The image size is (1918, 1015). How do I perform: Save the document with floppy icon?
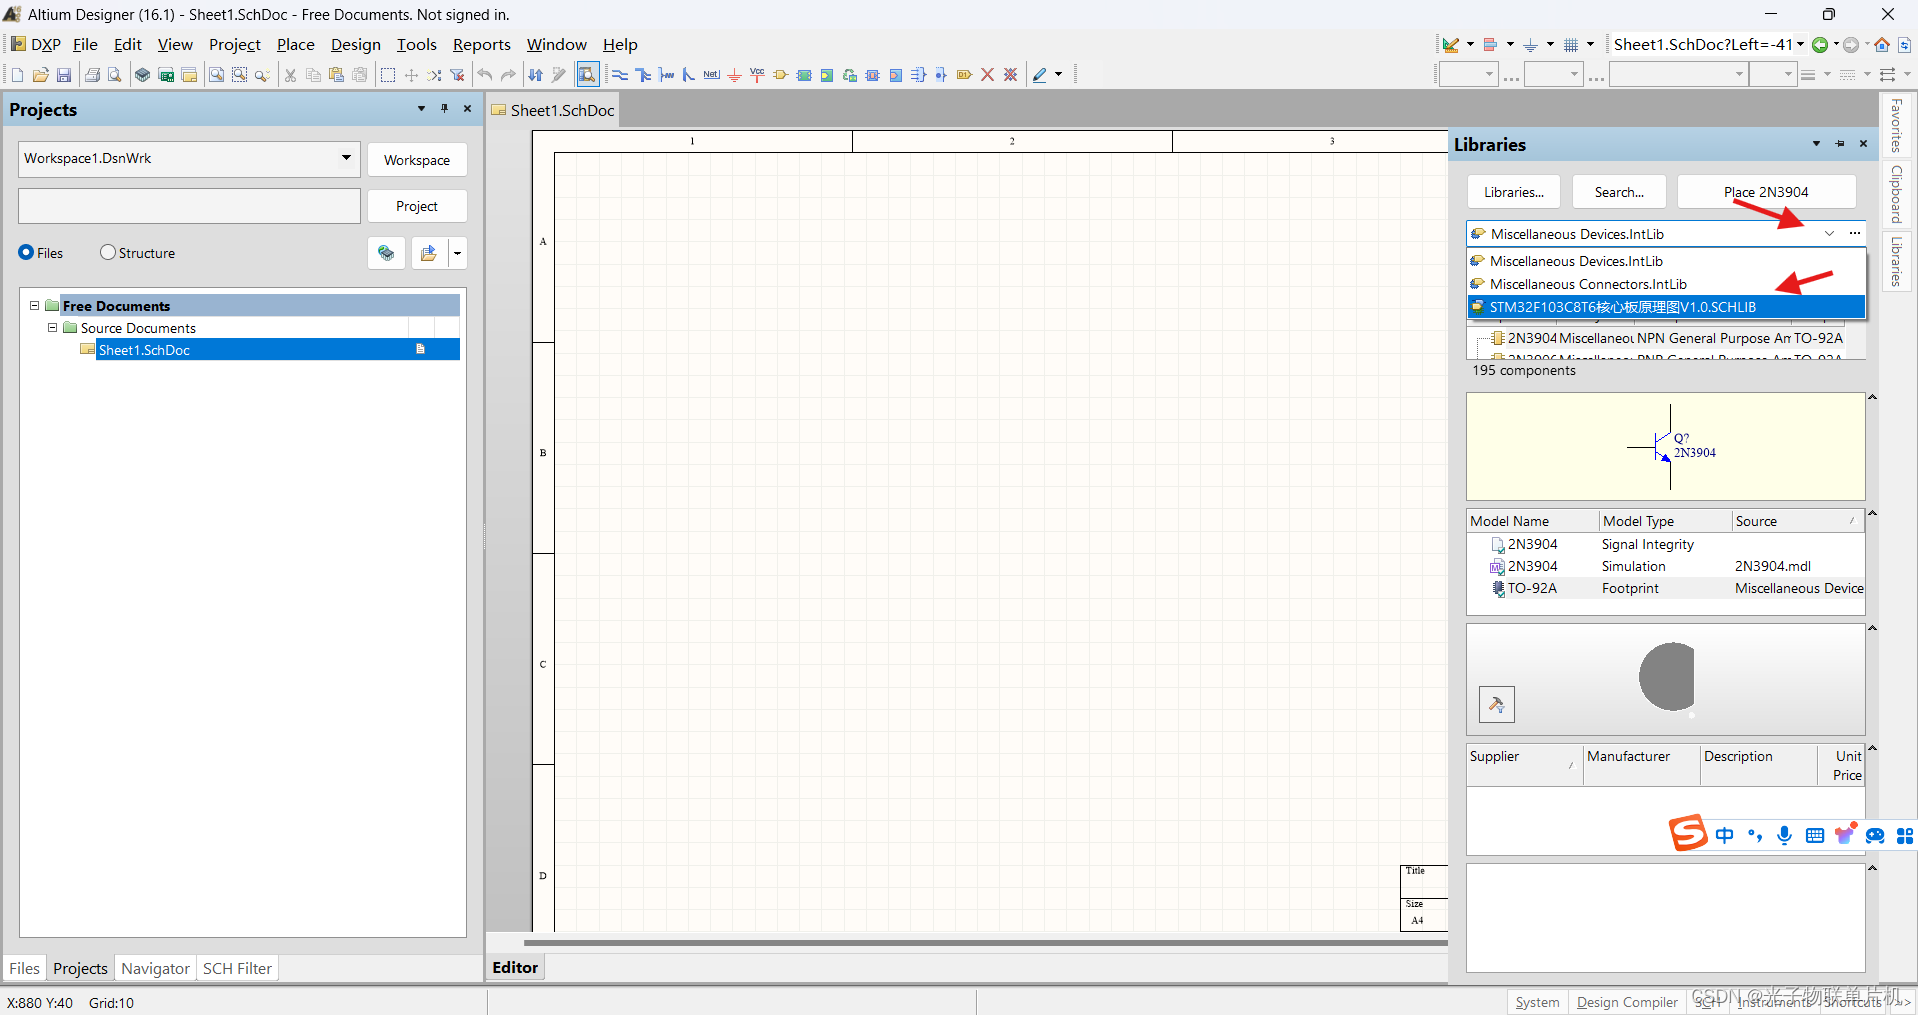tap(64, 75)
